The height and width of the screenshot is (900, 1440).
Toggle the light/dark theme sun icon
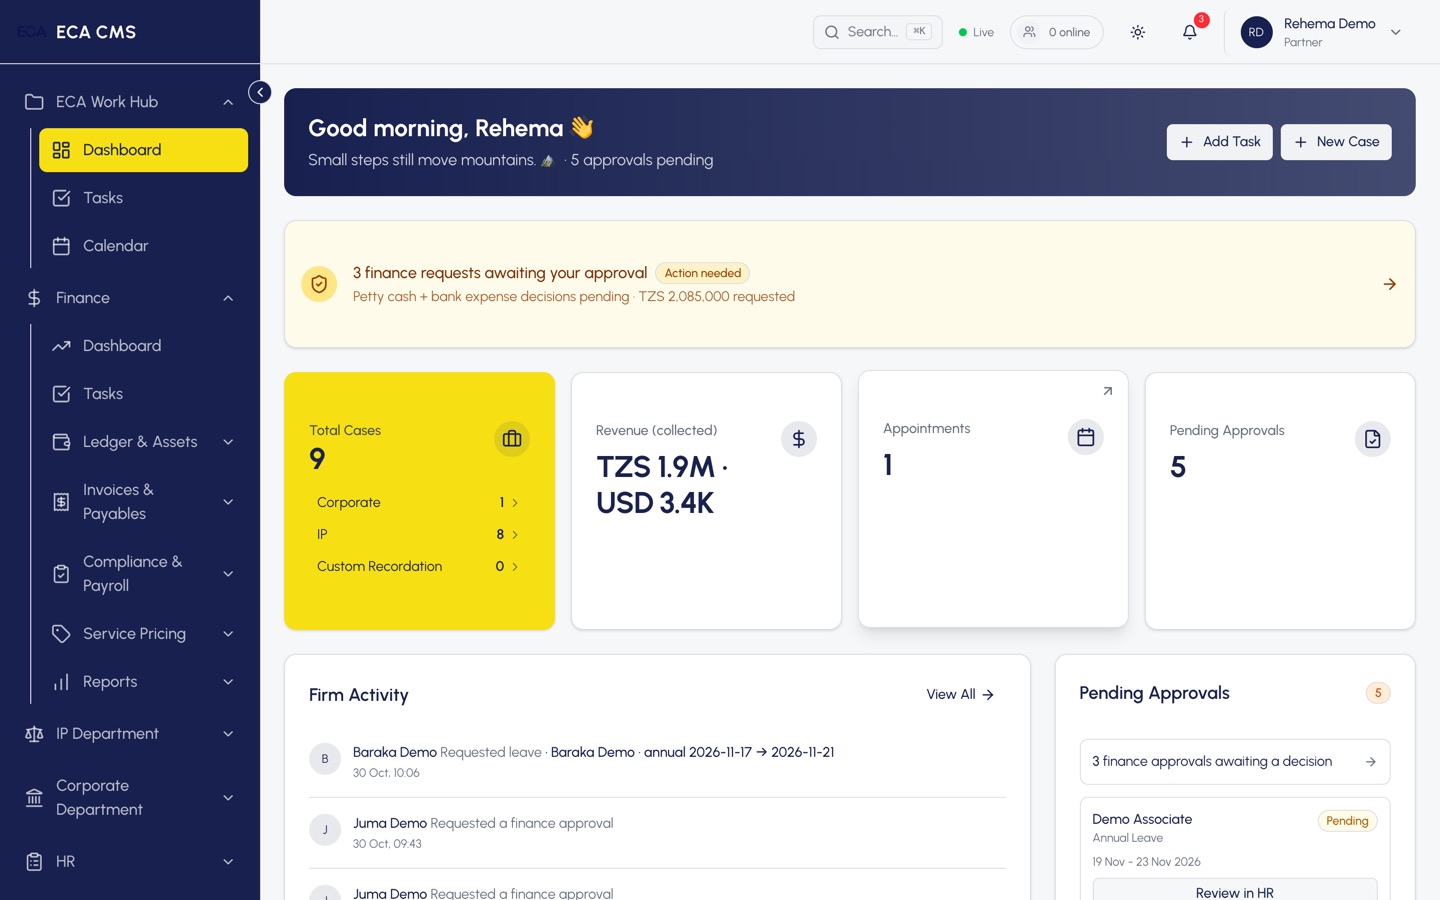(x=1138, y=32)
